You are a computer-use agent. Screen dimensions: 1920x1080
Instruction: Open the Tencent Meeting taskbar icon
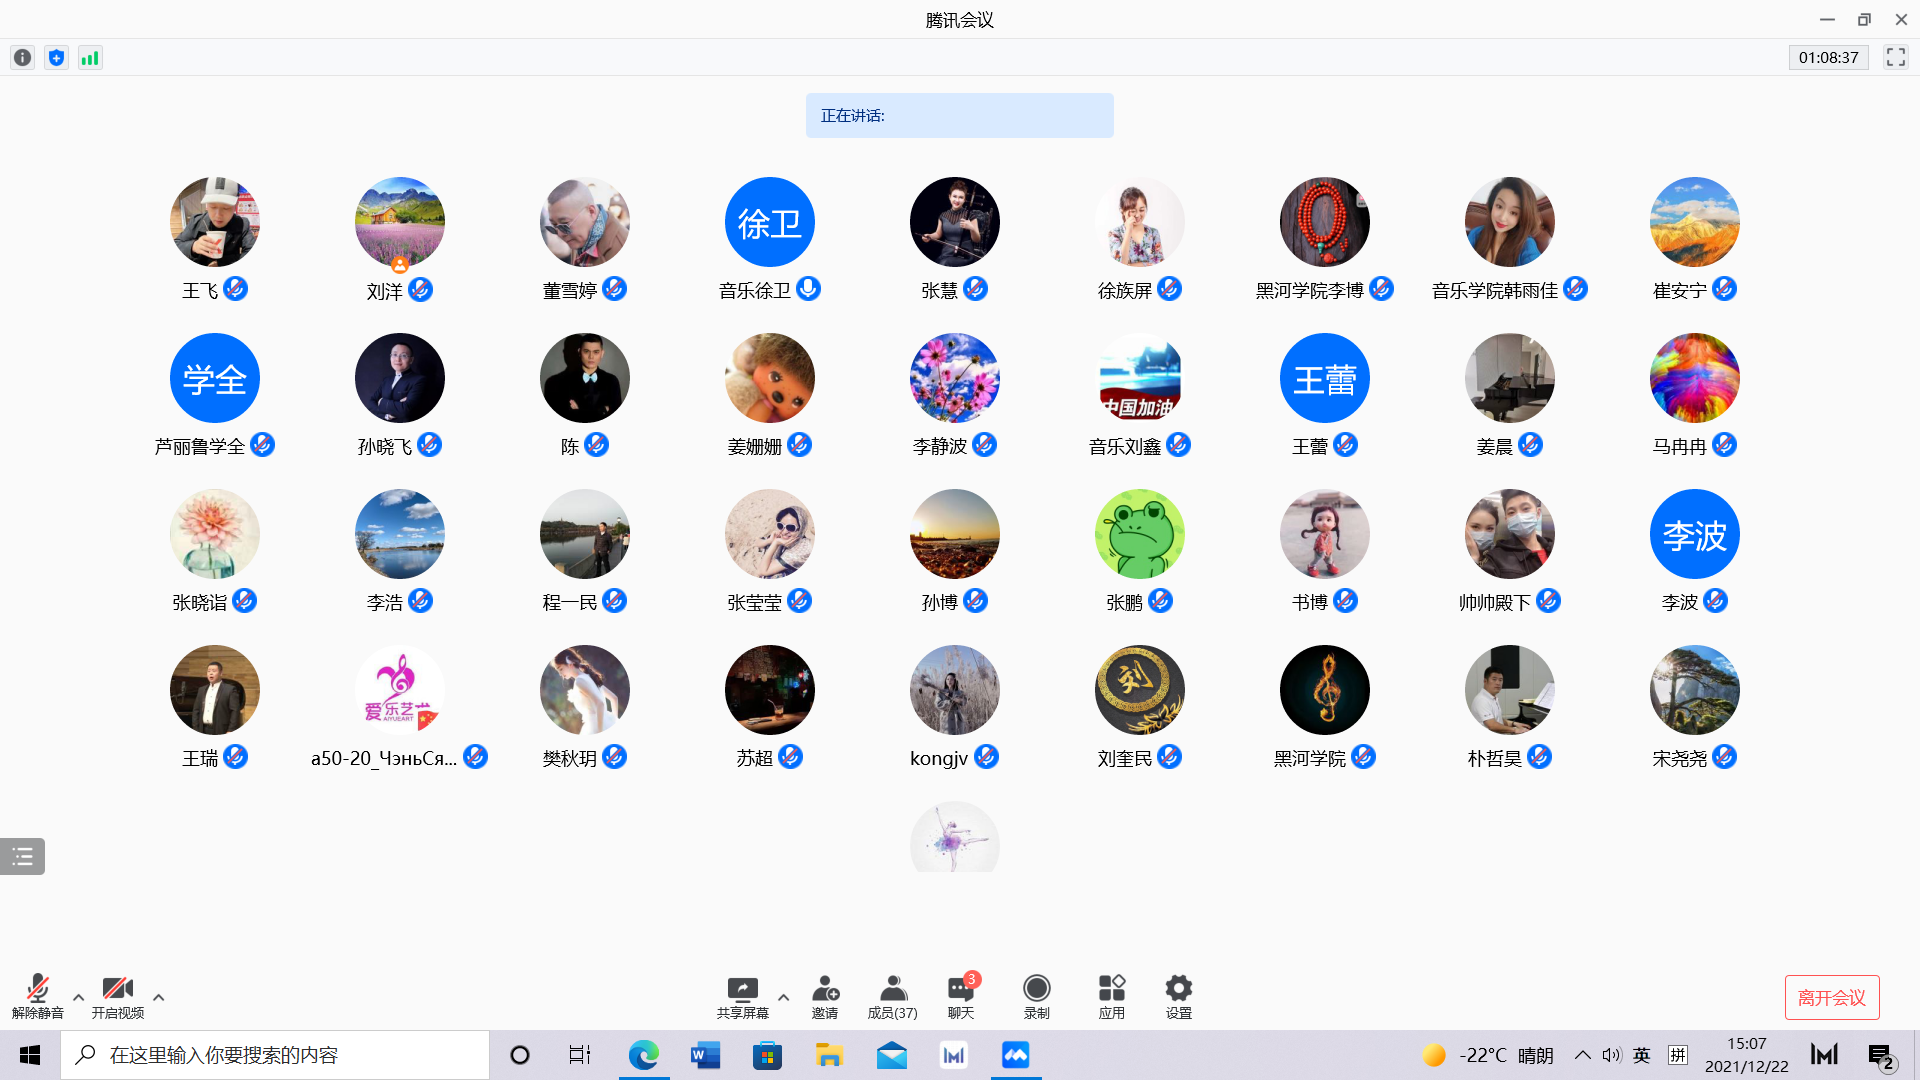pos(1016,1055)
